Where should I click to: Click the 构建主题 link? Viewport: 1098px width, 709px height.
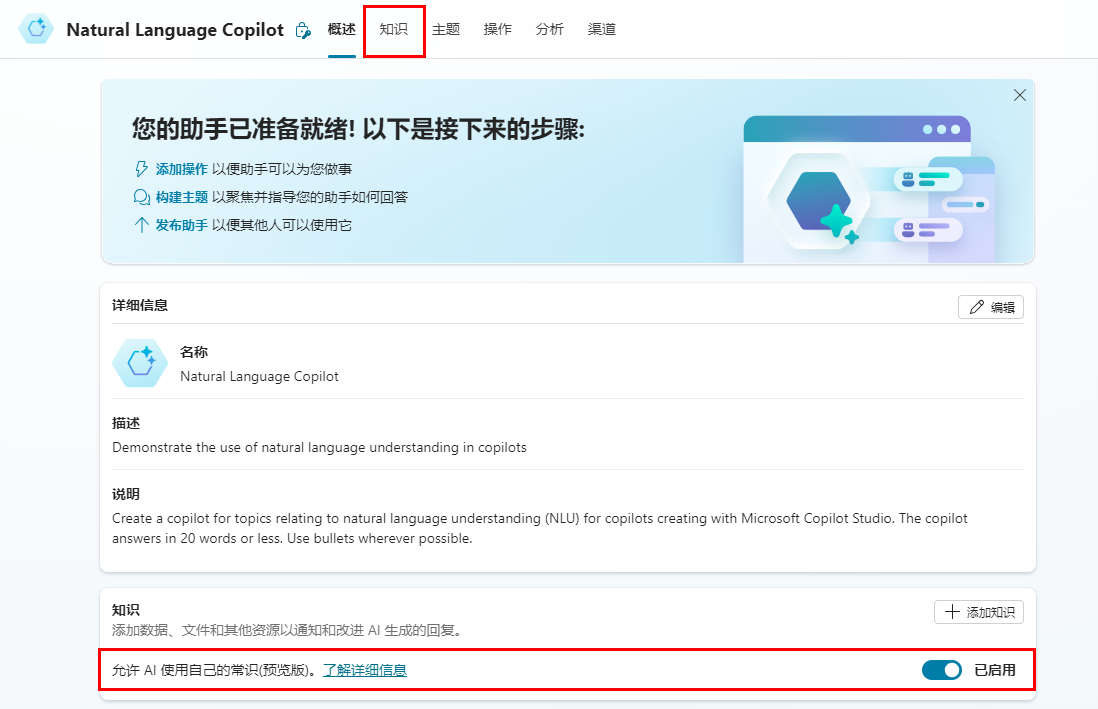point(181,197)
